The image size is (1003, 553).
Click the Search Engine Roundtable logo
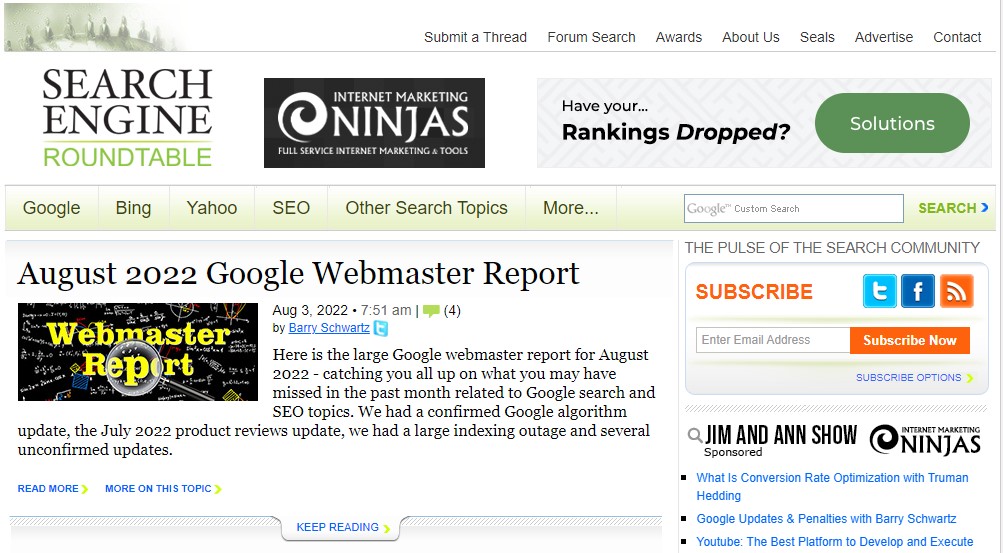(x=127, y=118)
